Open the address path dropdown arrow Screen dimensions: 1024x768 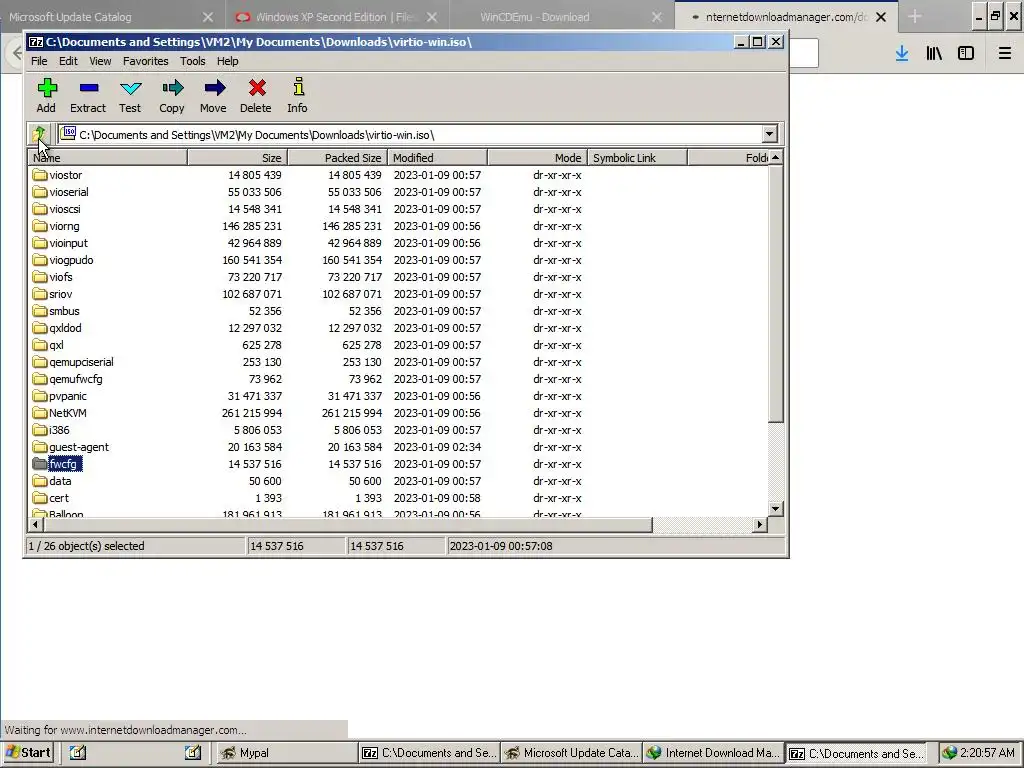769,135
